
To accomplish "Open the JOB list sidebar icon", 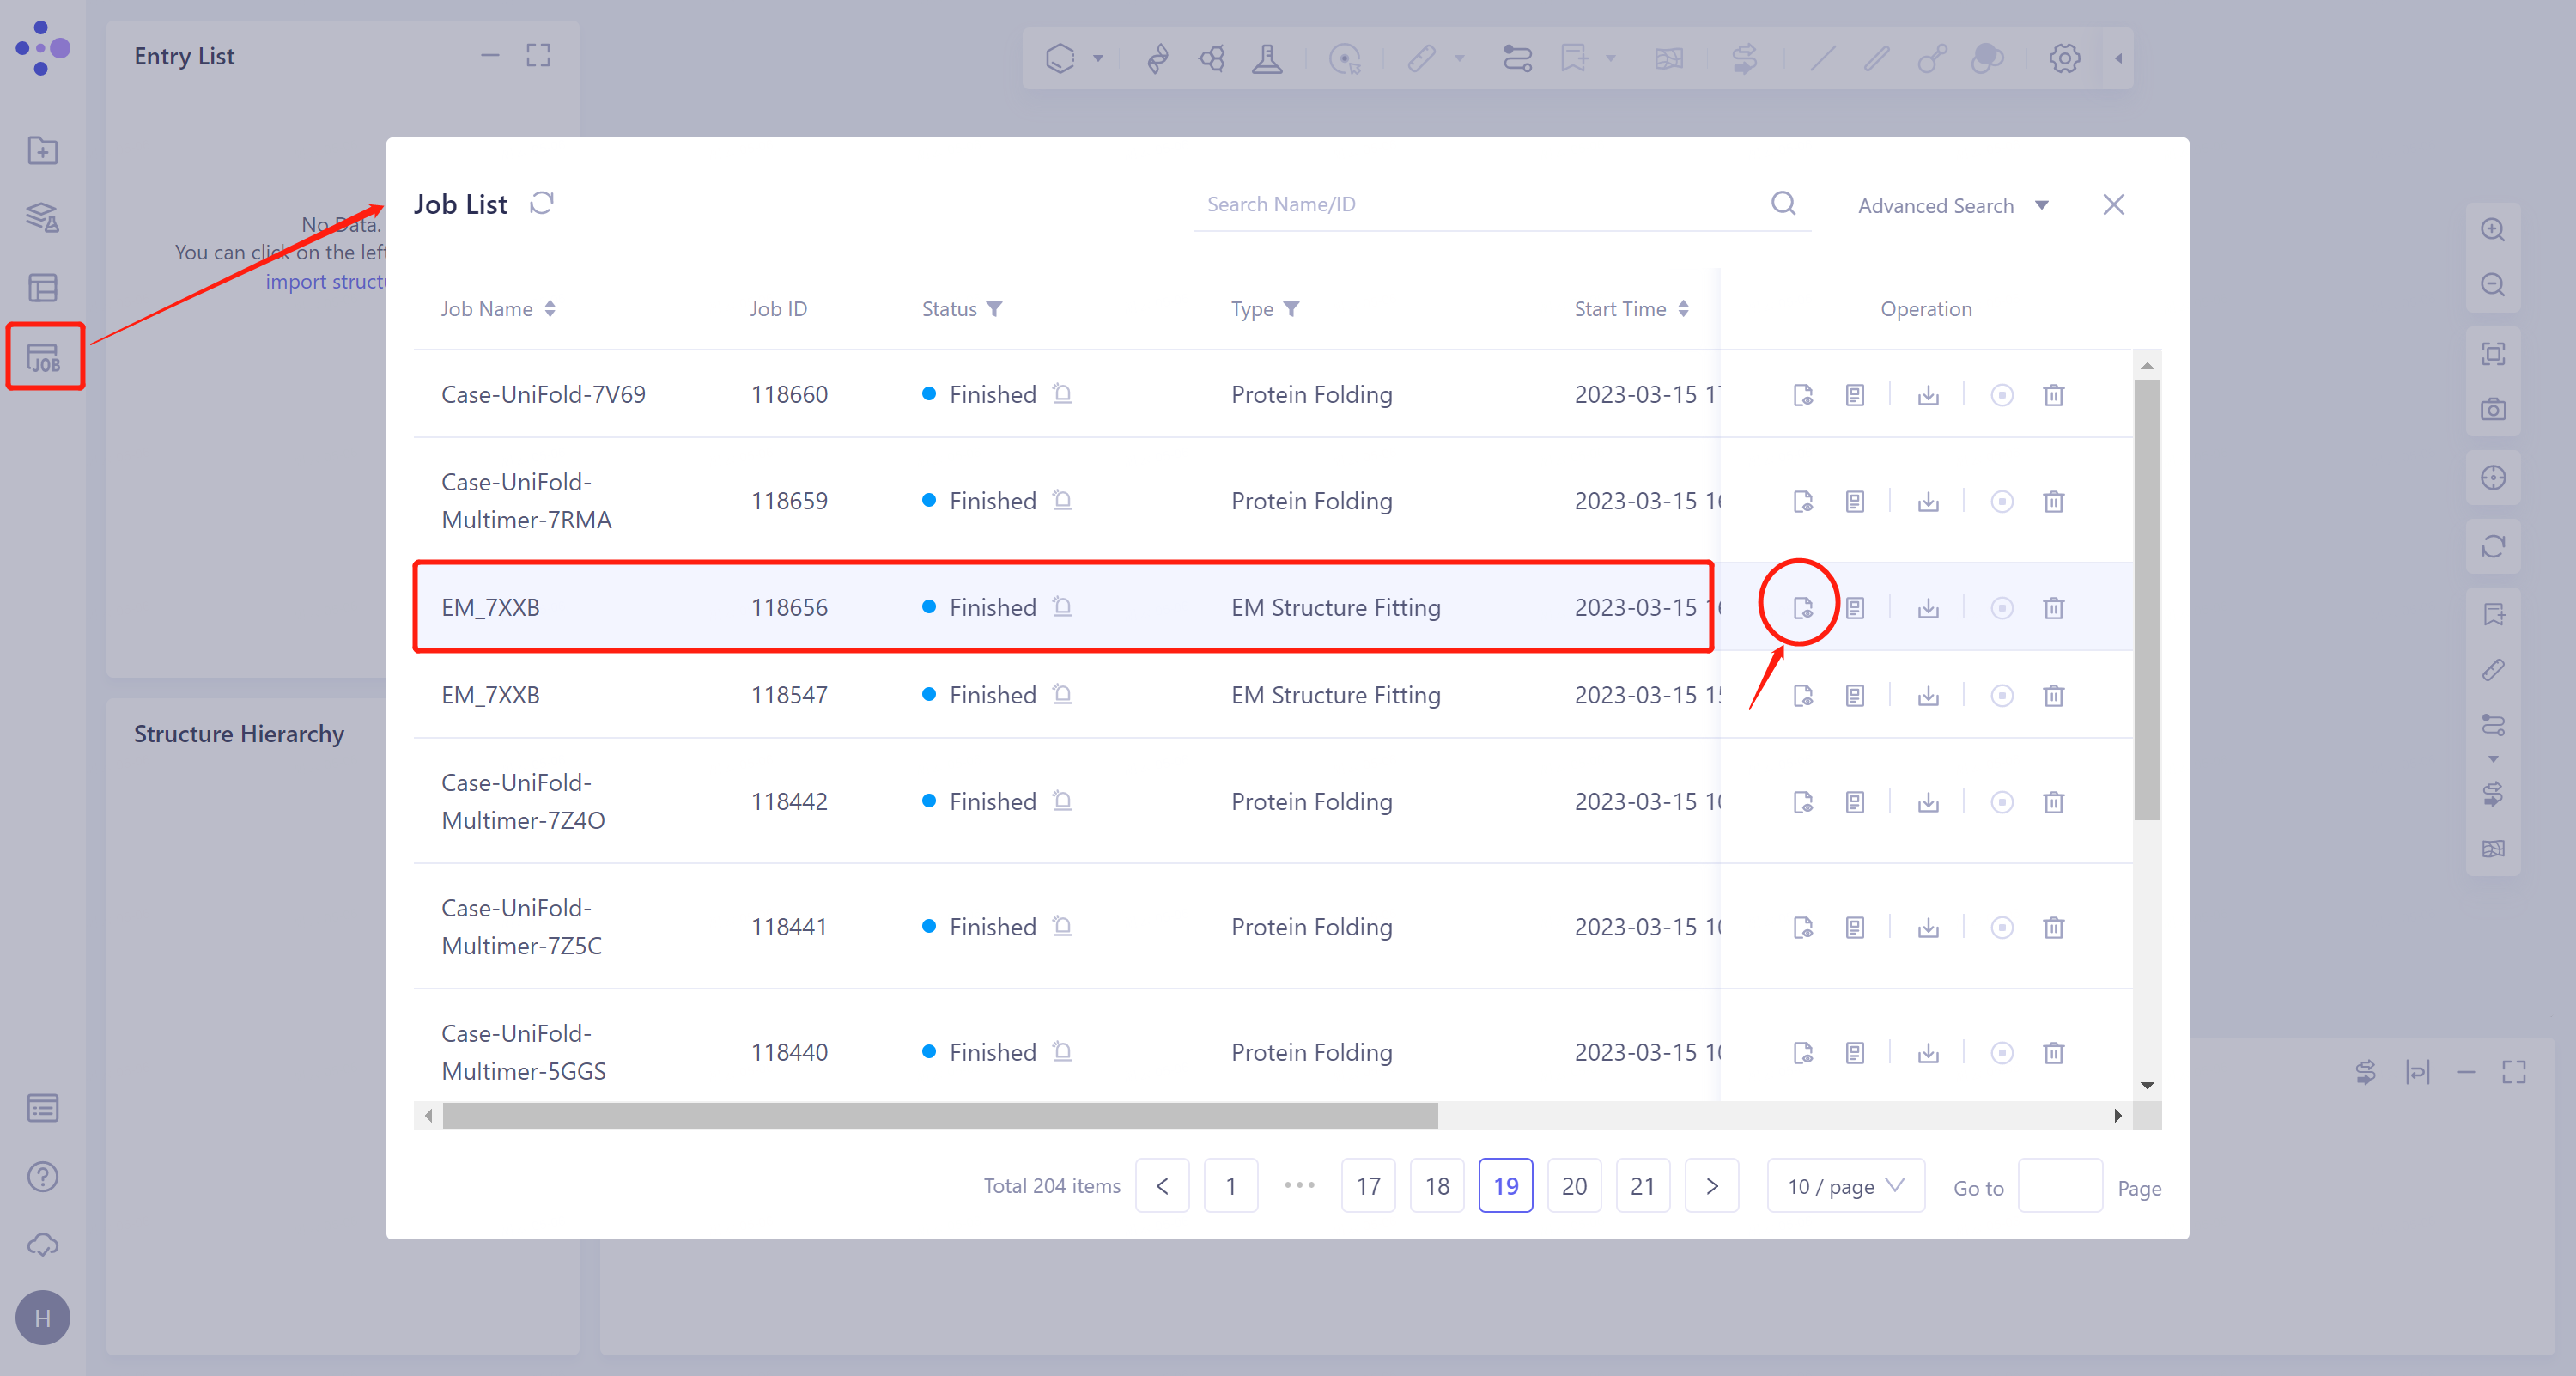I will click(x=44, y=357).
